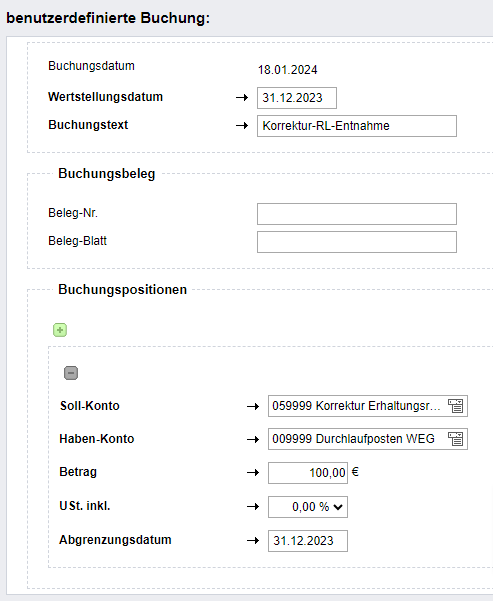Click the arrow beside Wertstellungsdatum
The image size is (493, 601).
[x=242, y=98]
